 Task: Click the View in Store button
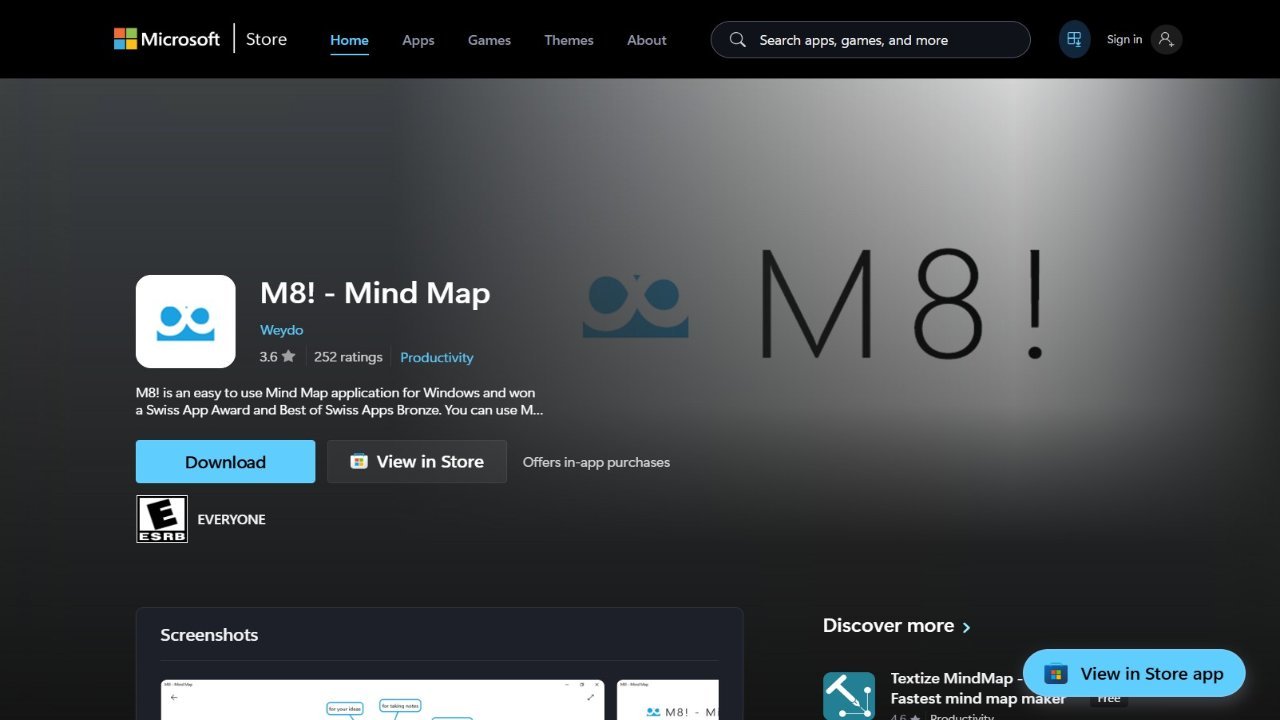(417, 462)
